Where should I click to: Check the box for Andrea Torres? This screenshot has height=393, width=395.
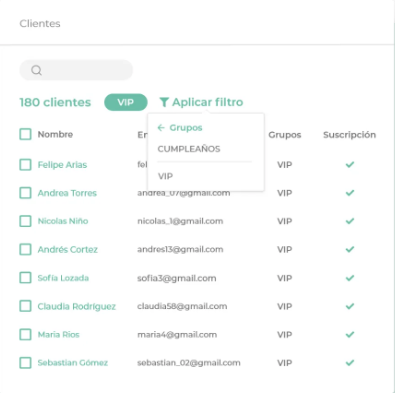tap(25, 193)
